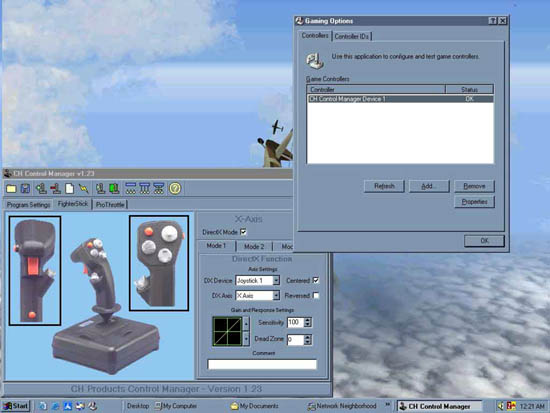Click the Dead Zone value field

pyautogui.click(x=295, y=340)
